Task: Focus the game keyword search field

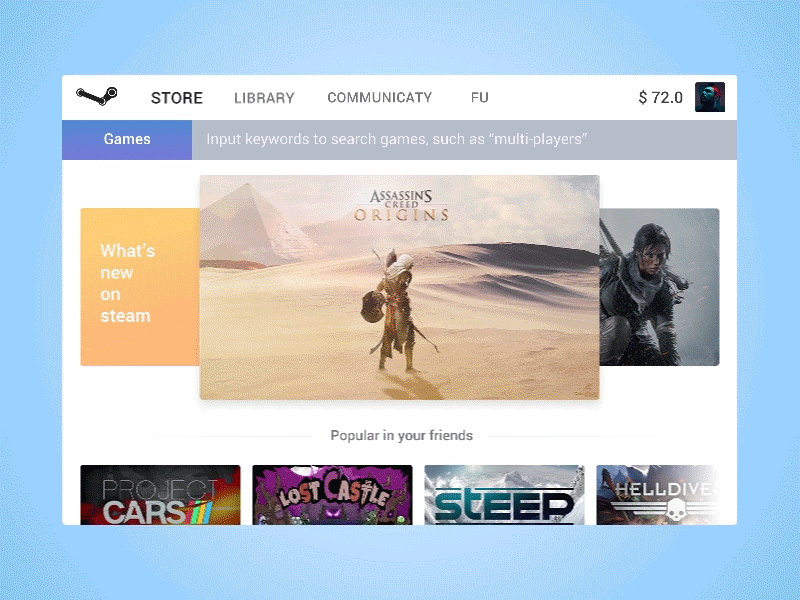Action: point(464,139)
